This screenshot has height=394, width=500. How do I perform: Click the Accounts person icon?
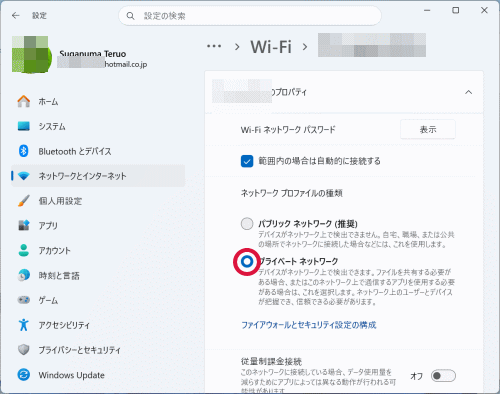tap(24, 250)
